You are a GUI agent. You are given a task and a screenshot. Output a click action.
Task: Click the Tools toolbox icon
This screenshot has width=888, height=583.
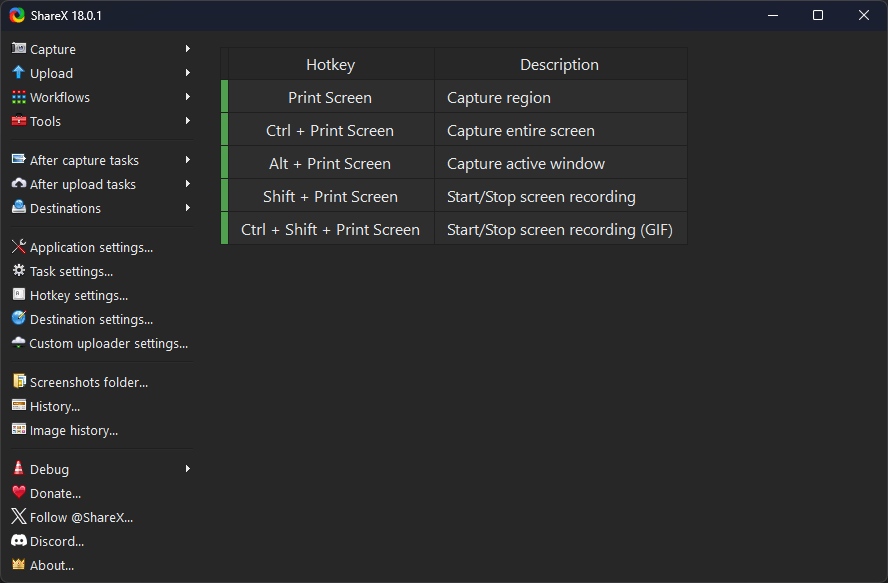(17, 121)
